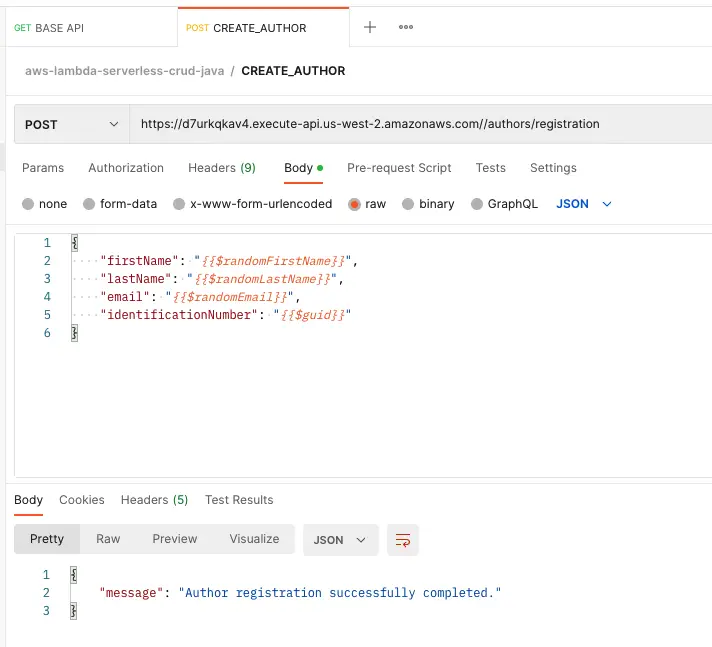The image size is (712, 647).
Task: Click the firstName line in the body editor
Action: [229, 261]
